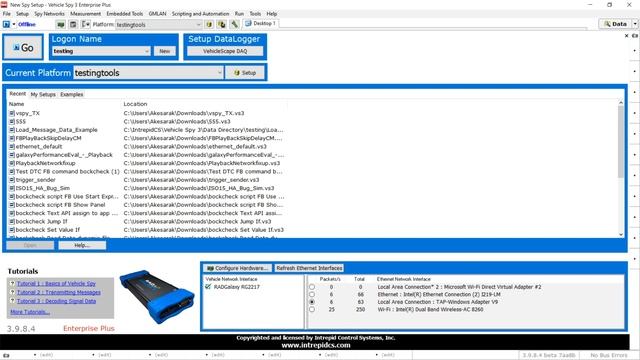Click the RADGalaxy device image

pos(157,296)
